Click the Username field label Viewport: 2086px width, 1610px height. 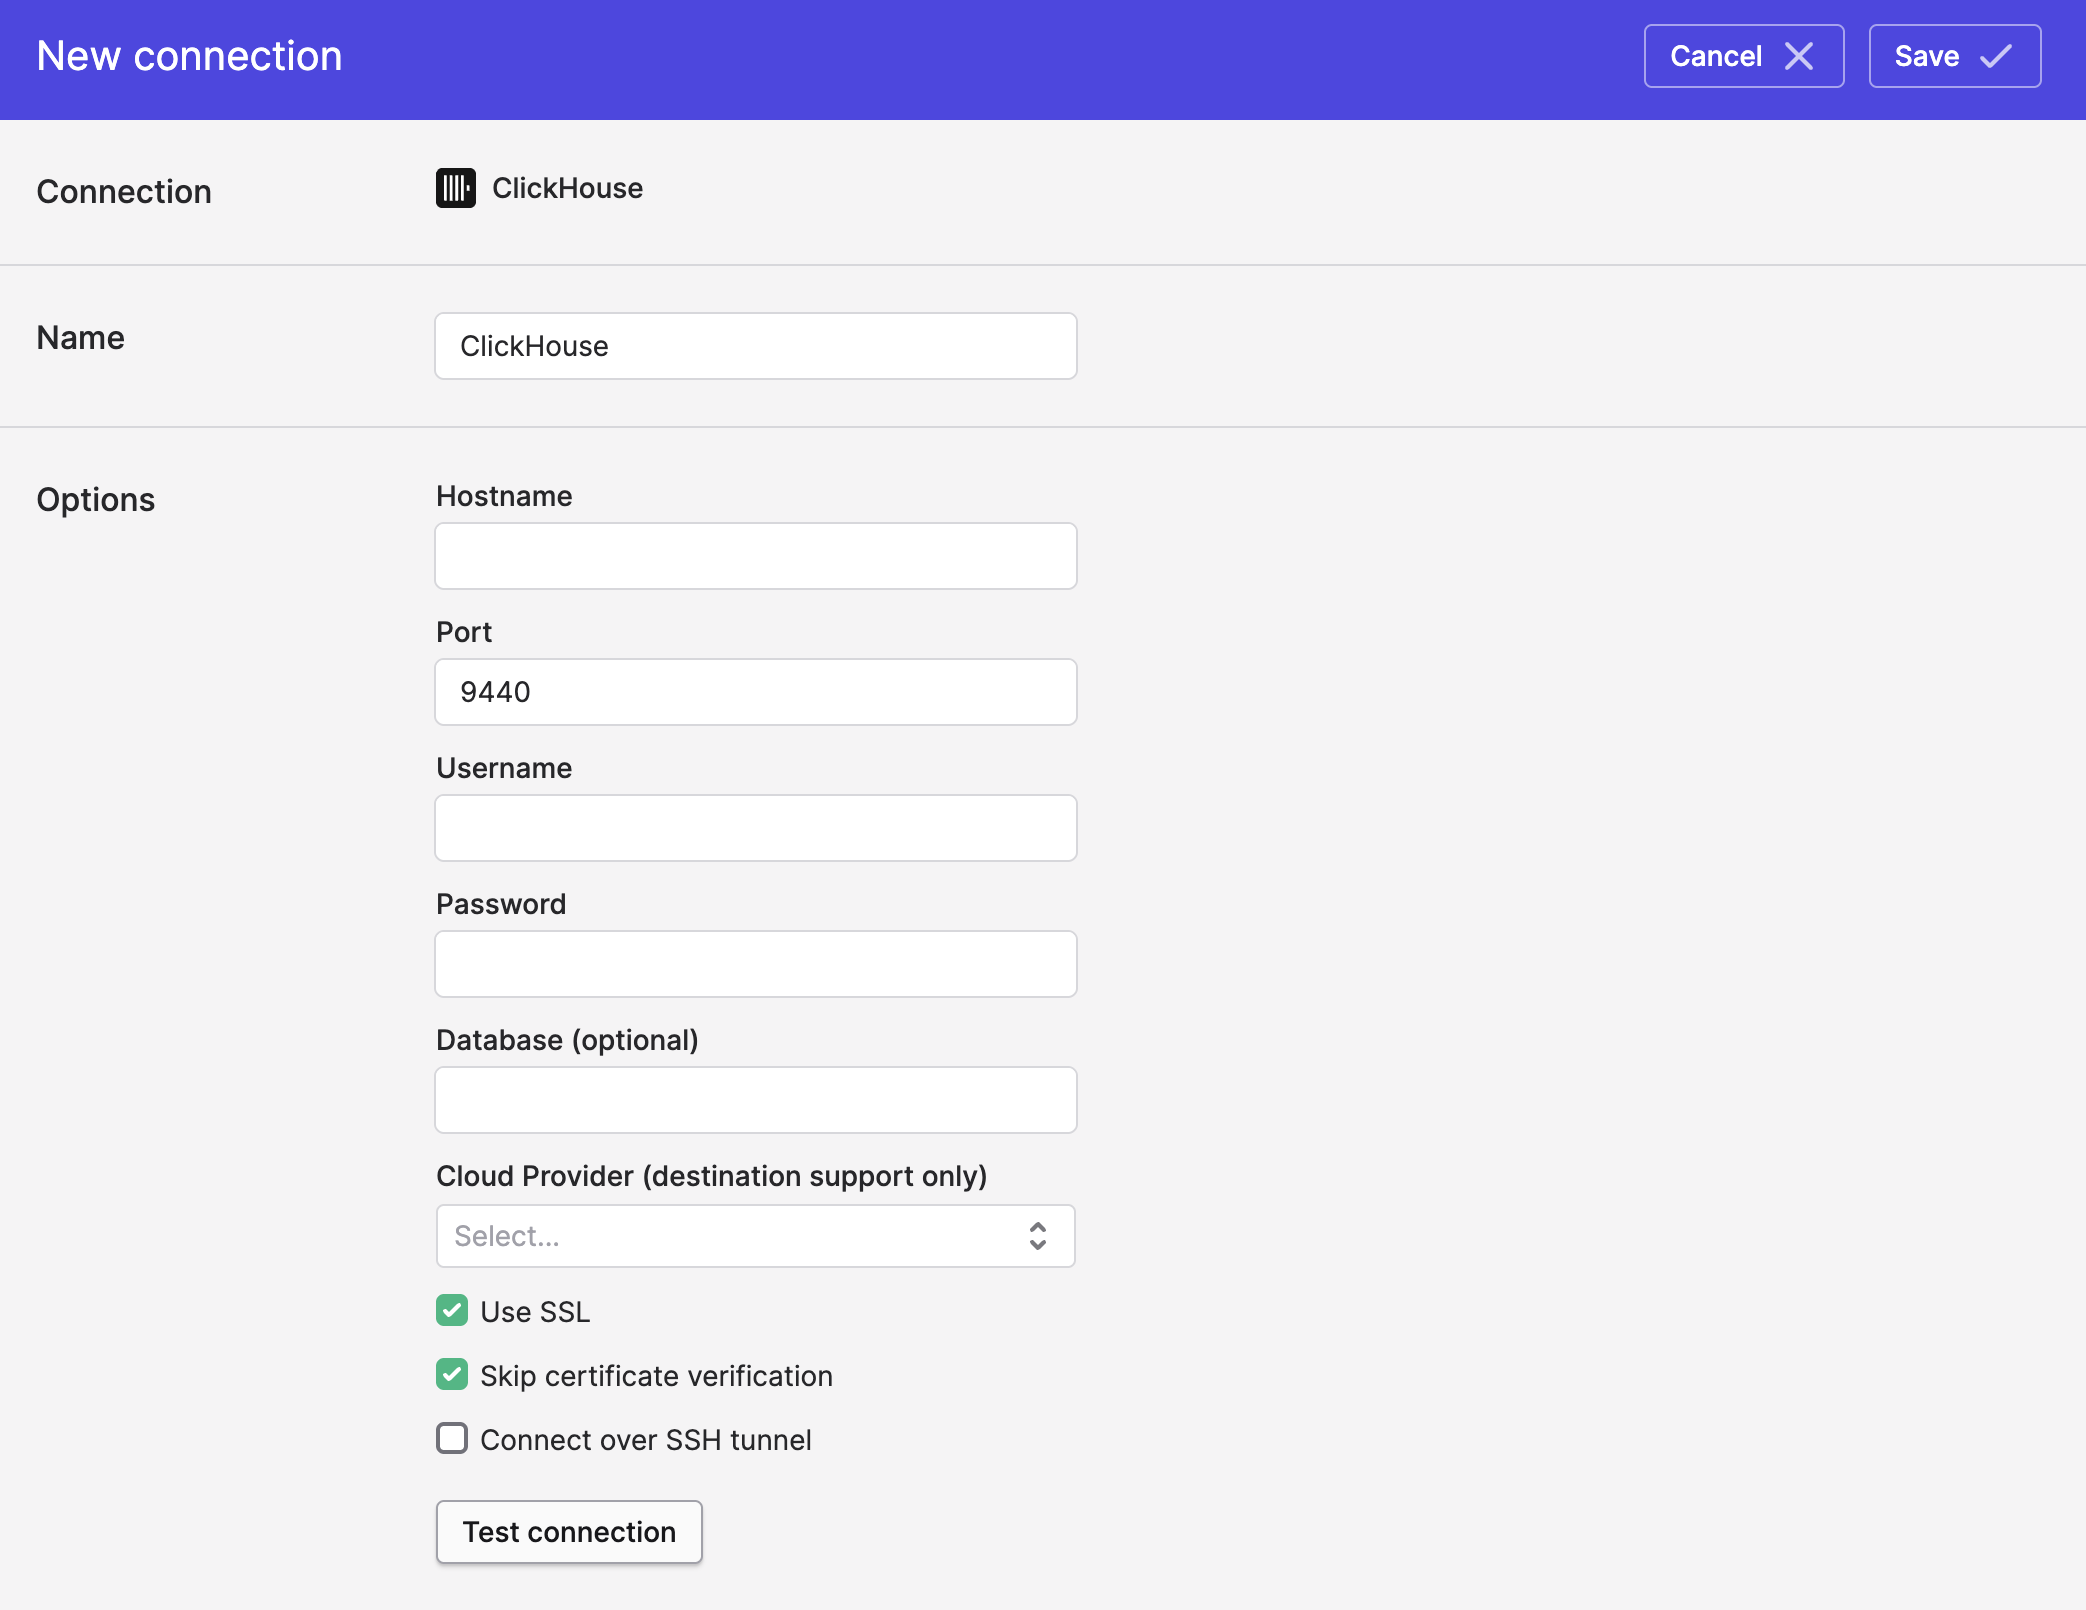[504, 768]
